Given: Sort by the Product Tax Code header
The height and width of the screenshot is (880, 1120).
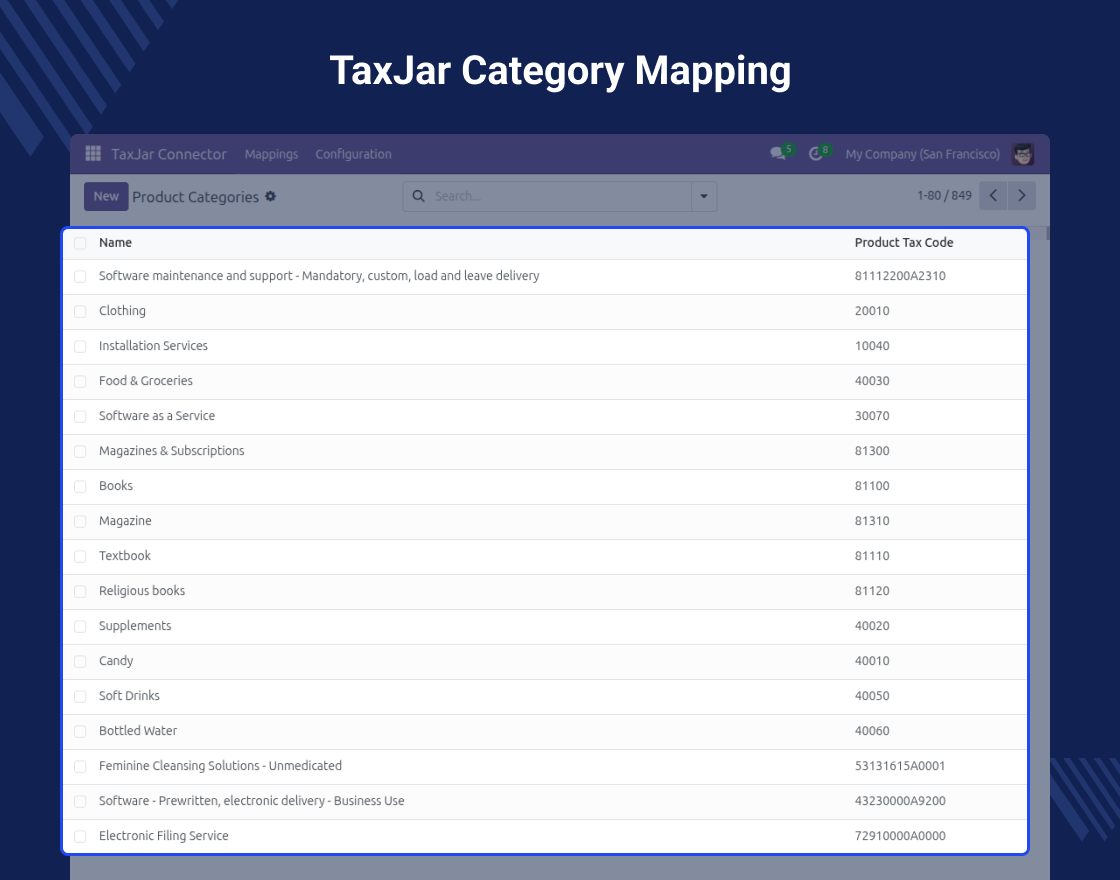Looking at the screenshot, I should point(904,243).
